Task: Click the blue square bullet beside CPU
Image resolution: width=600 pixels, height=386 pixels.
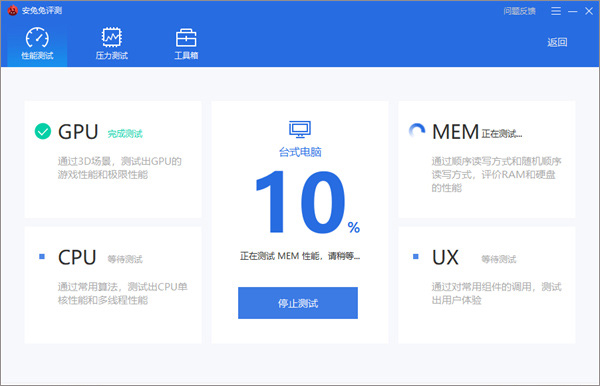Action: click(42, 256)
